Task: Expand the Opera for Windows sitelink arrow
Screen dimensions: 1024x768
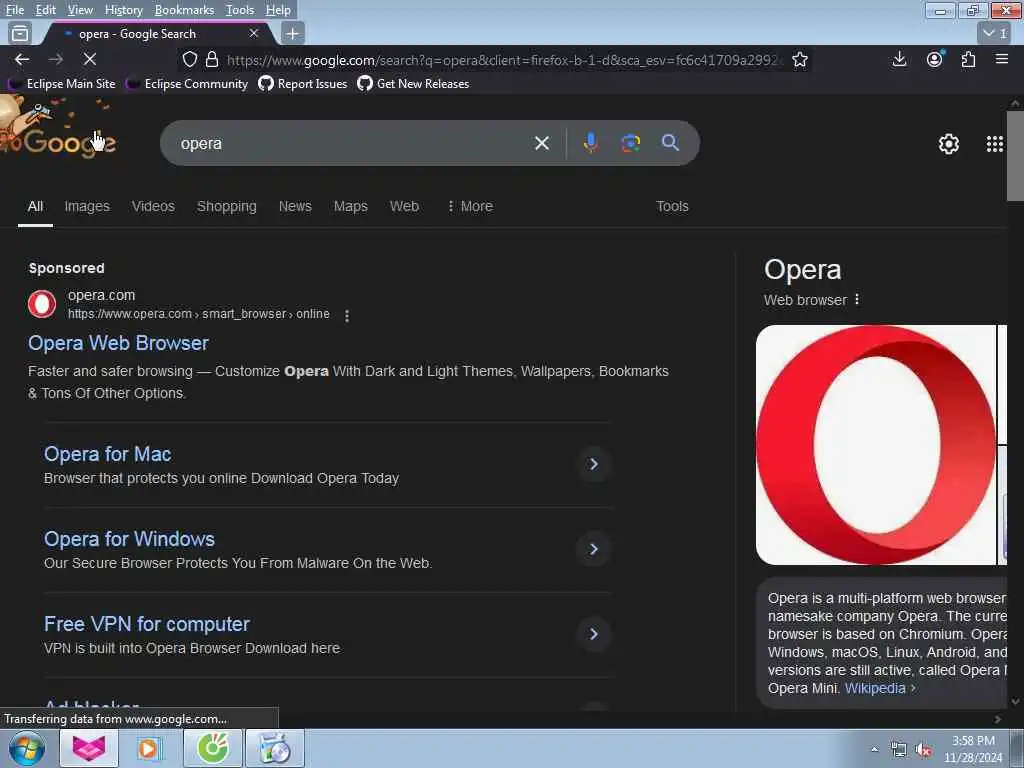Action: 594,549
